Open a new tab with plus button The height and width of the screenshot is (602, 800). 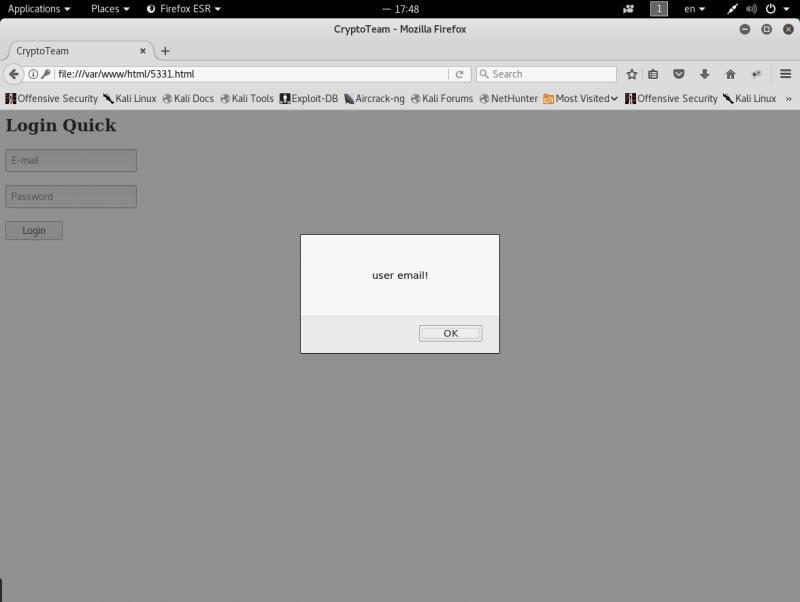[165, 51]
